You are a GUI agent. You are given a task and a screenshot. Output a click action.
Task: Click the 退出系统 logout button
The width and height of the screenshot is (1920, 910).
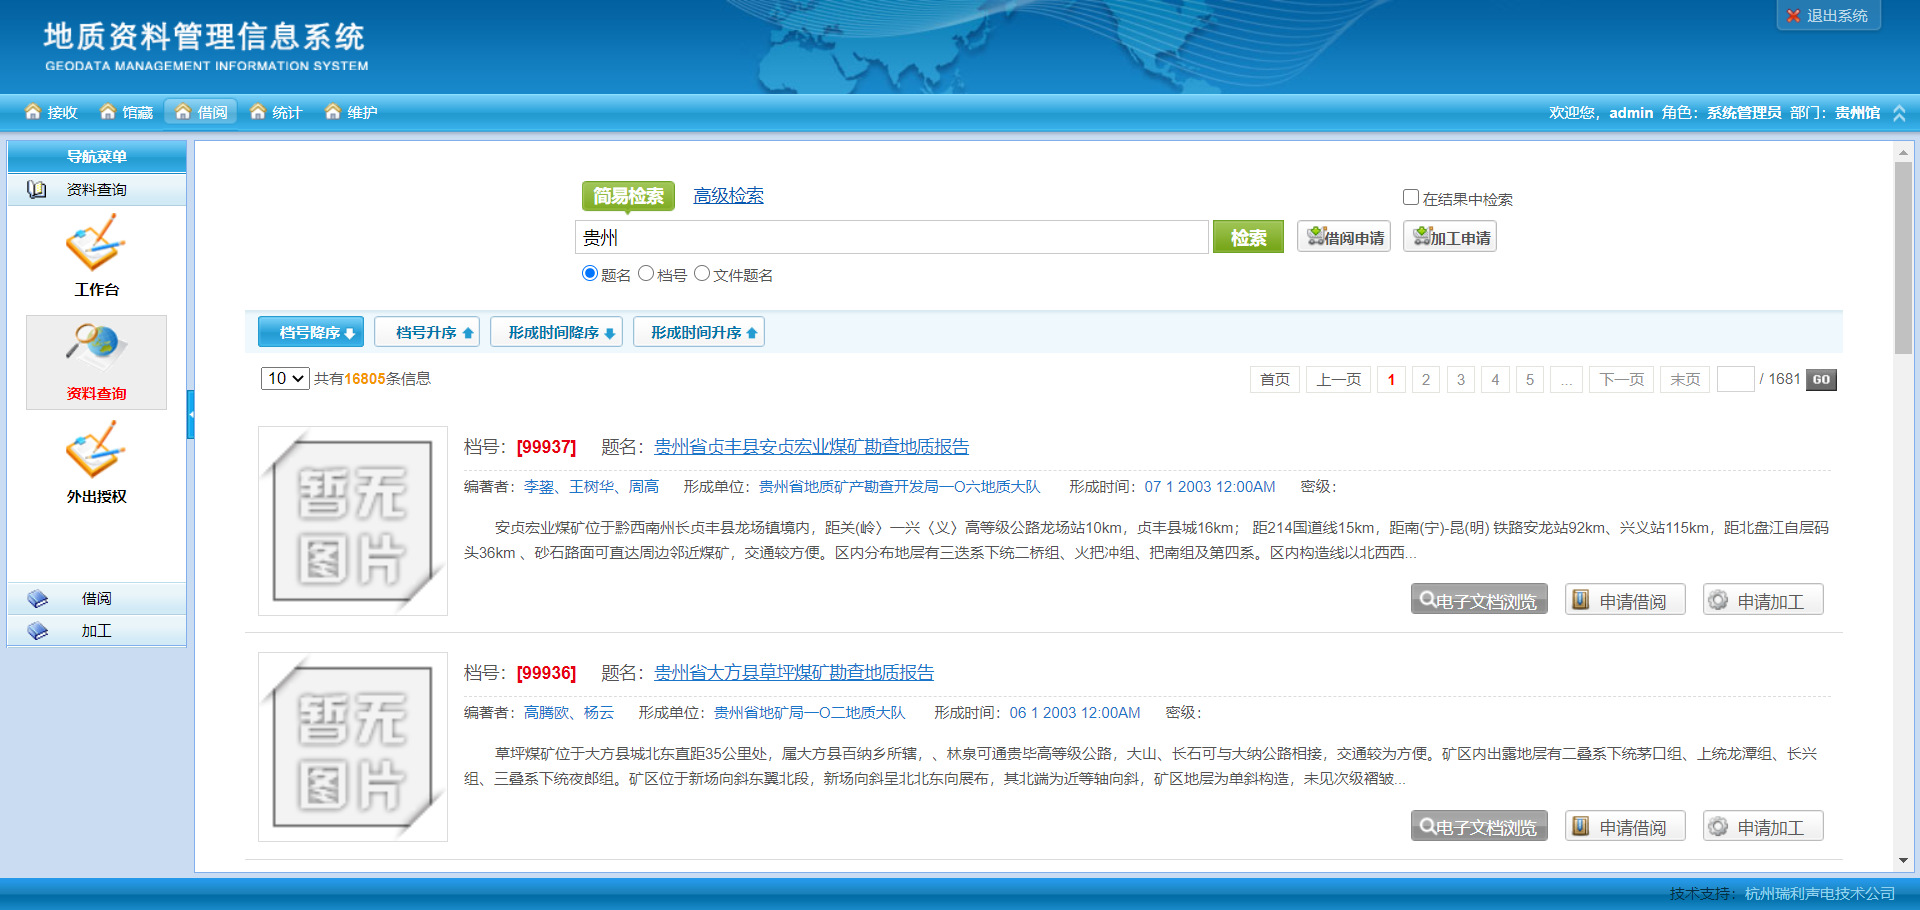click(x=1828, y=15)
